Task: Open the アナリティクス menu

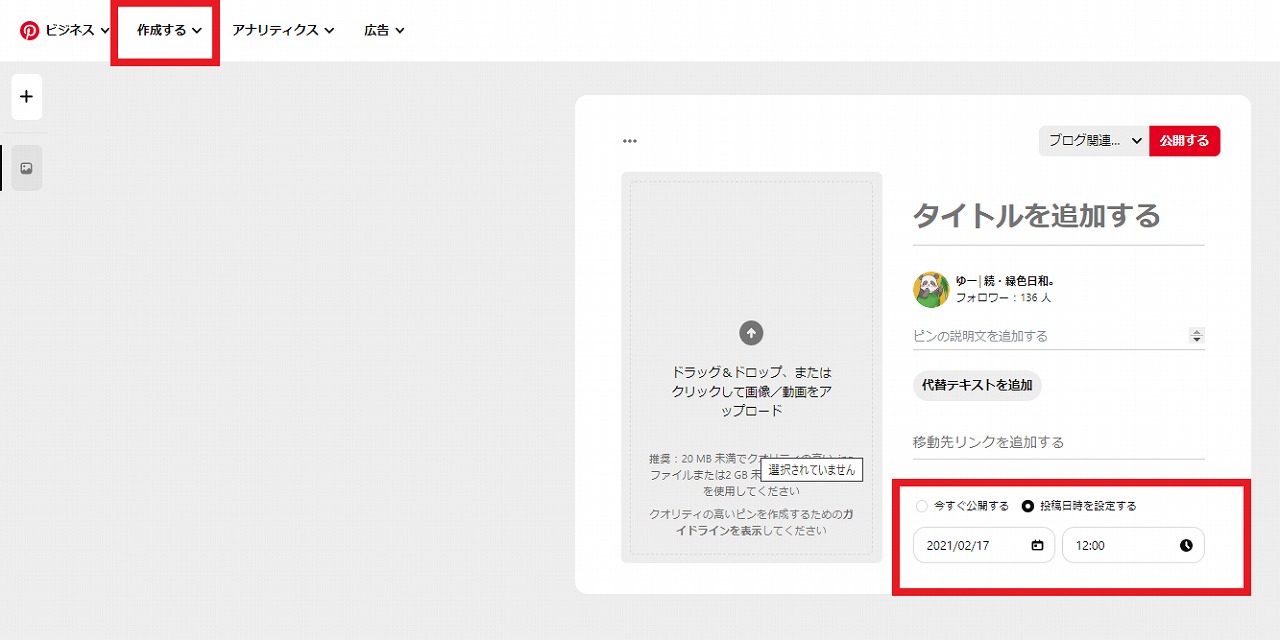Action: (283, 31)
